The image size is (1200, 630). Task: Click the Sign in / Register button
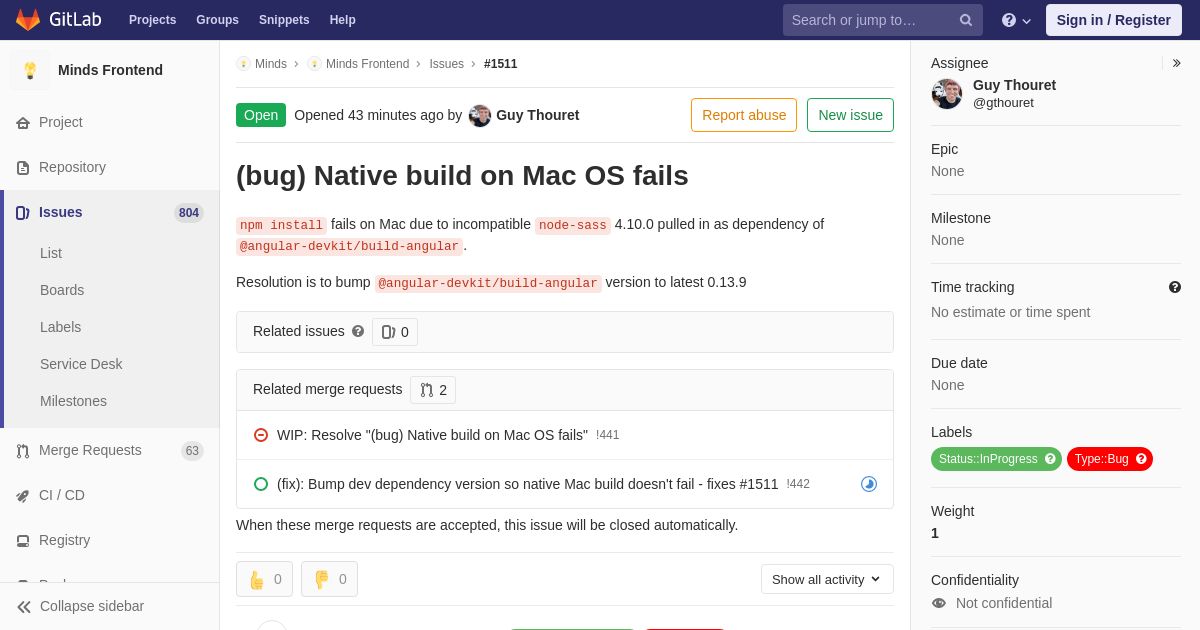1113,20
